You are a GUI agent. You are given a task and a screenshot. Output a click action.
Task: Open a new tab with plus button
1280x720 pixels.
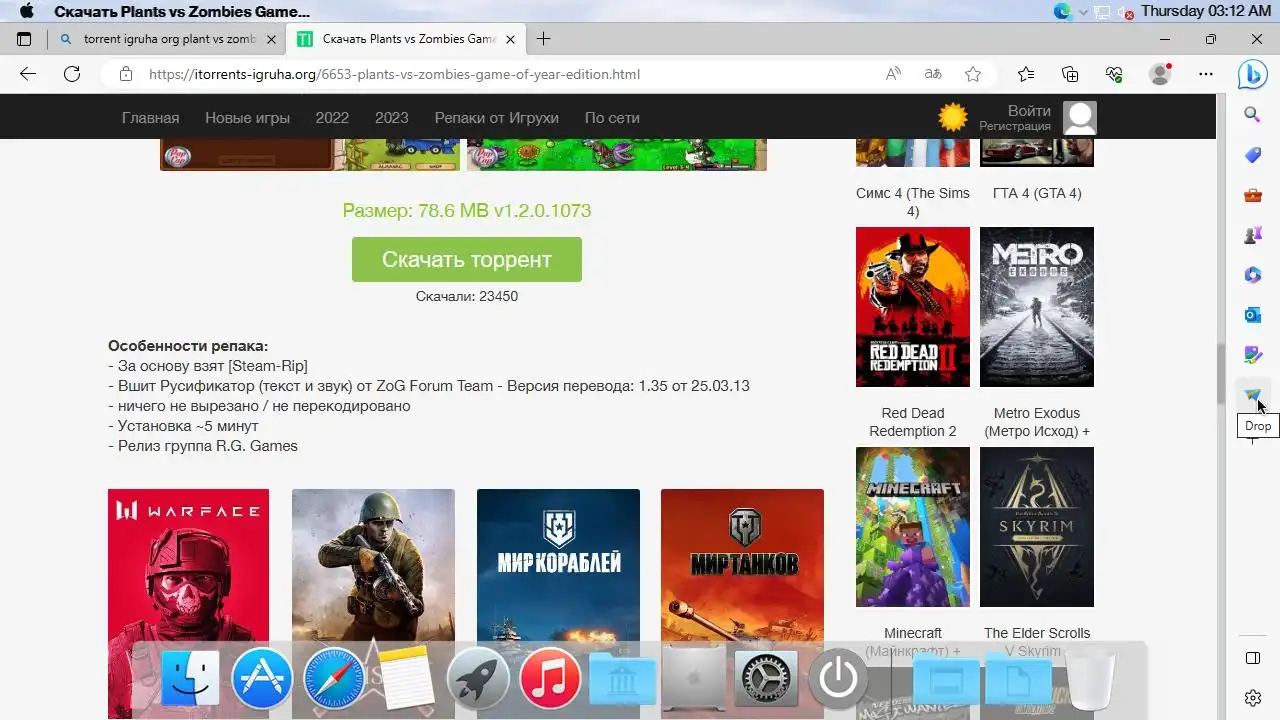pyautogui.click(x=543, y=39)
